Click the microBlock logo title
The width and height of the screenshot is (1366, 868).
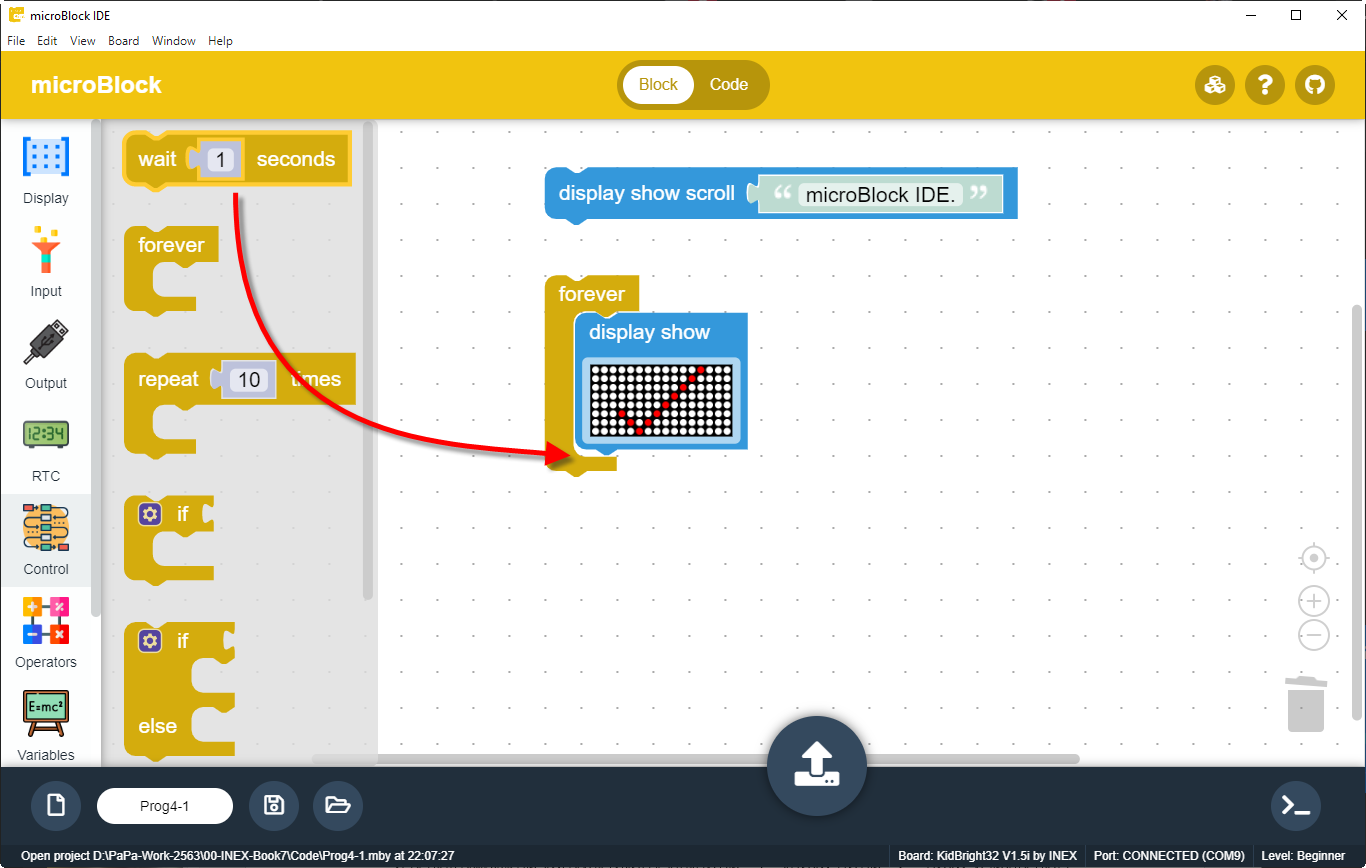pos(96,85)
